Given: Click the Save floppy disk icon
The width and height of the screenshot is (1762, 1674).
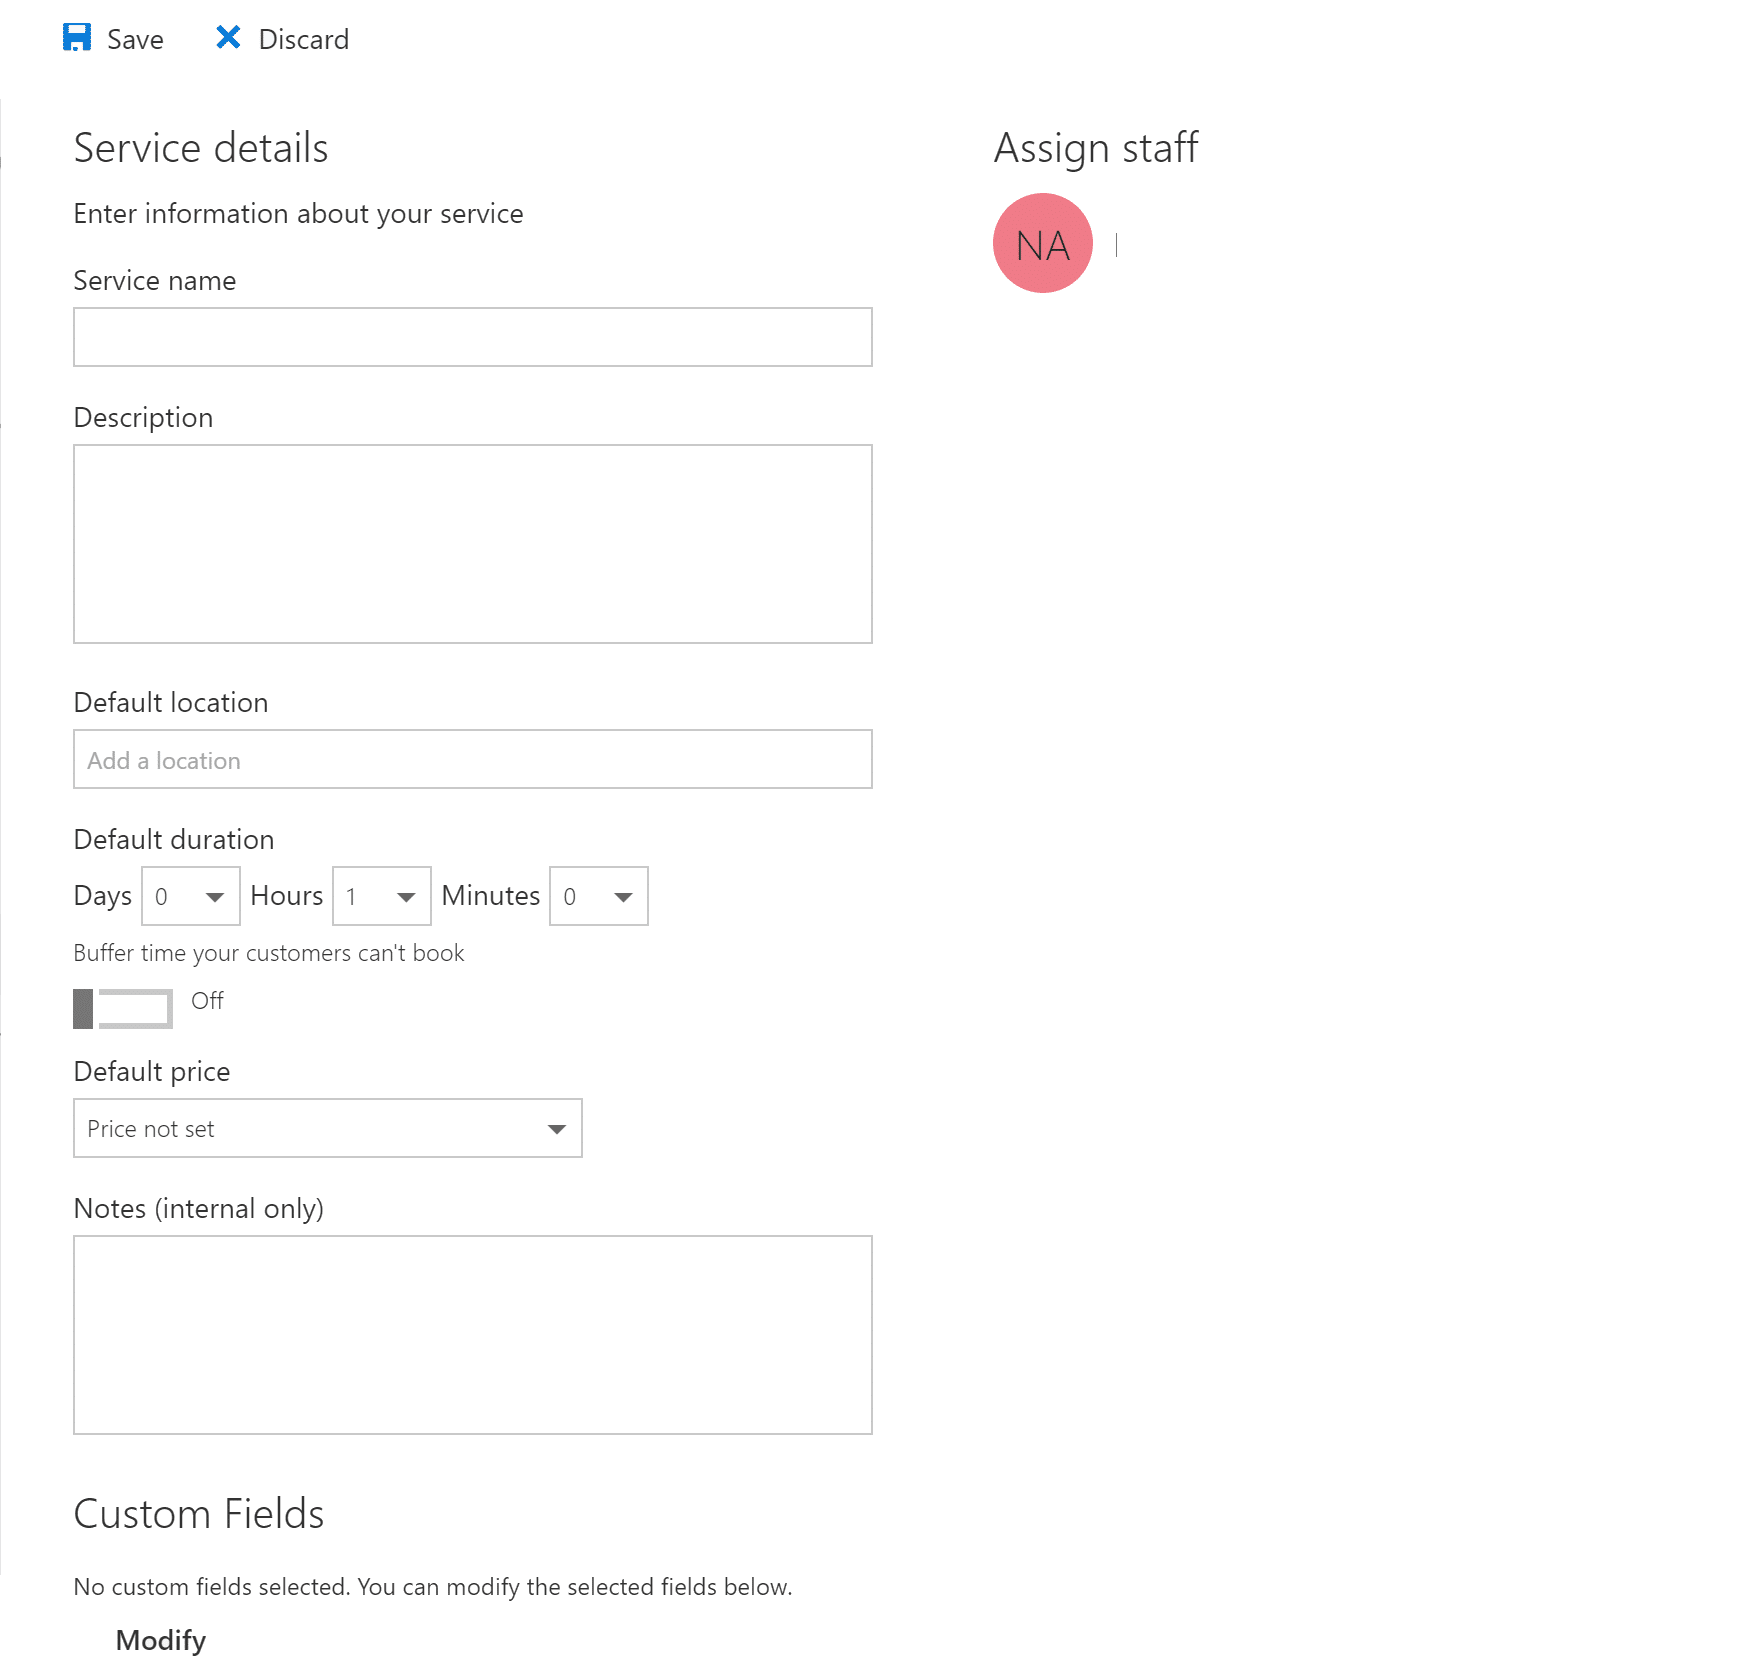Looking at the screenshot, I should coord(77,38).
